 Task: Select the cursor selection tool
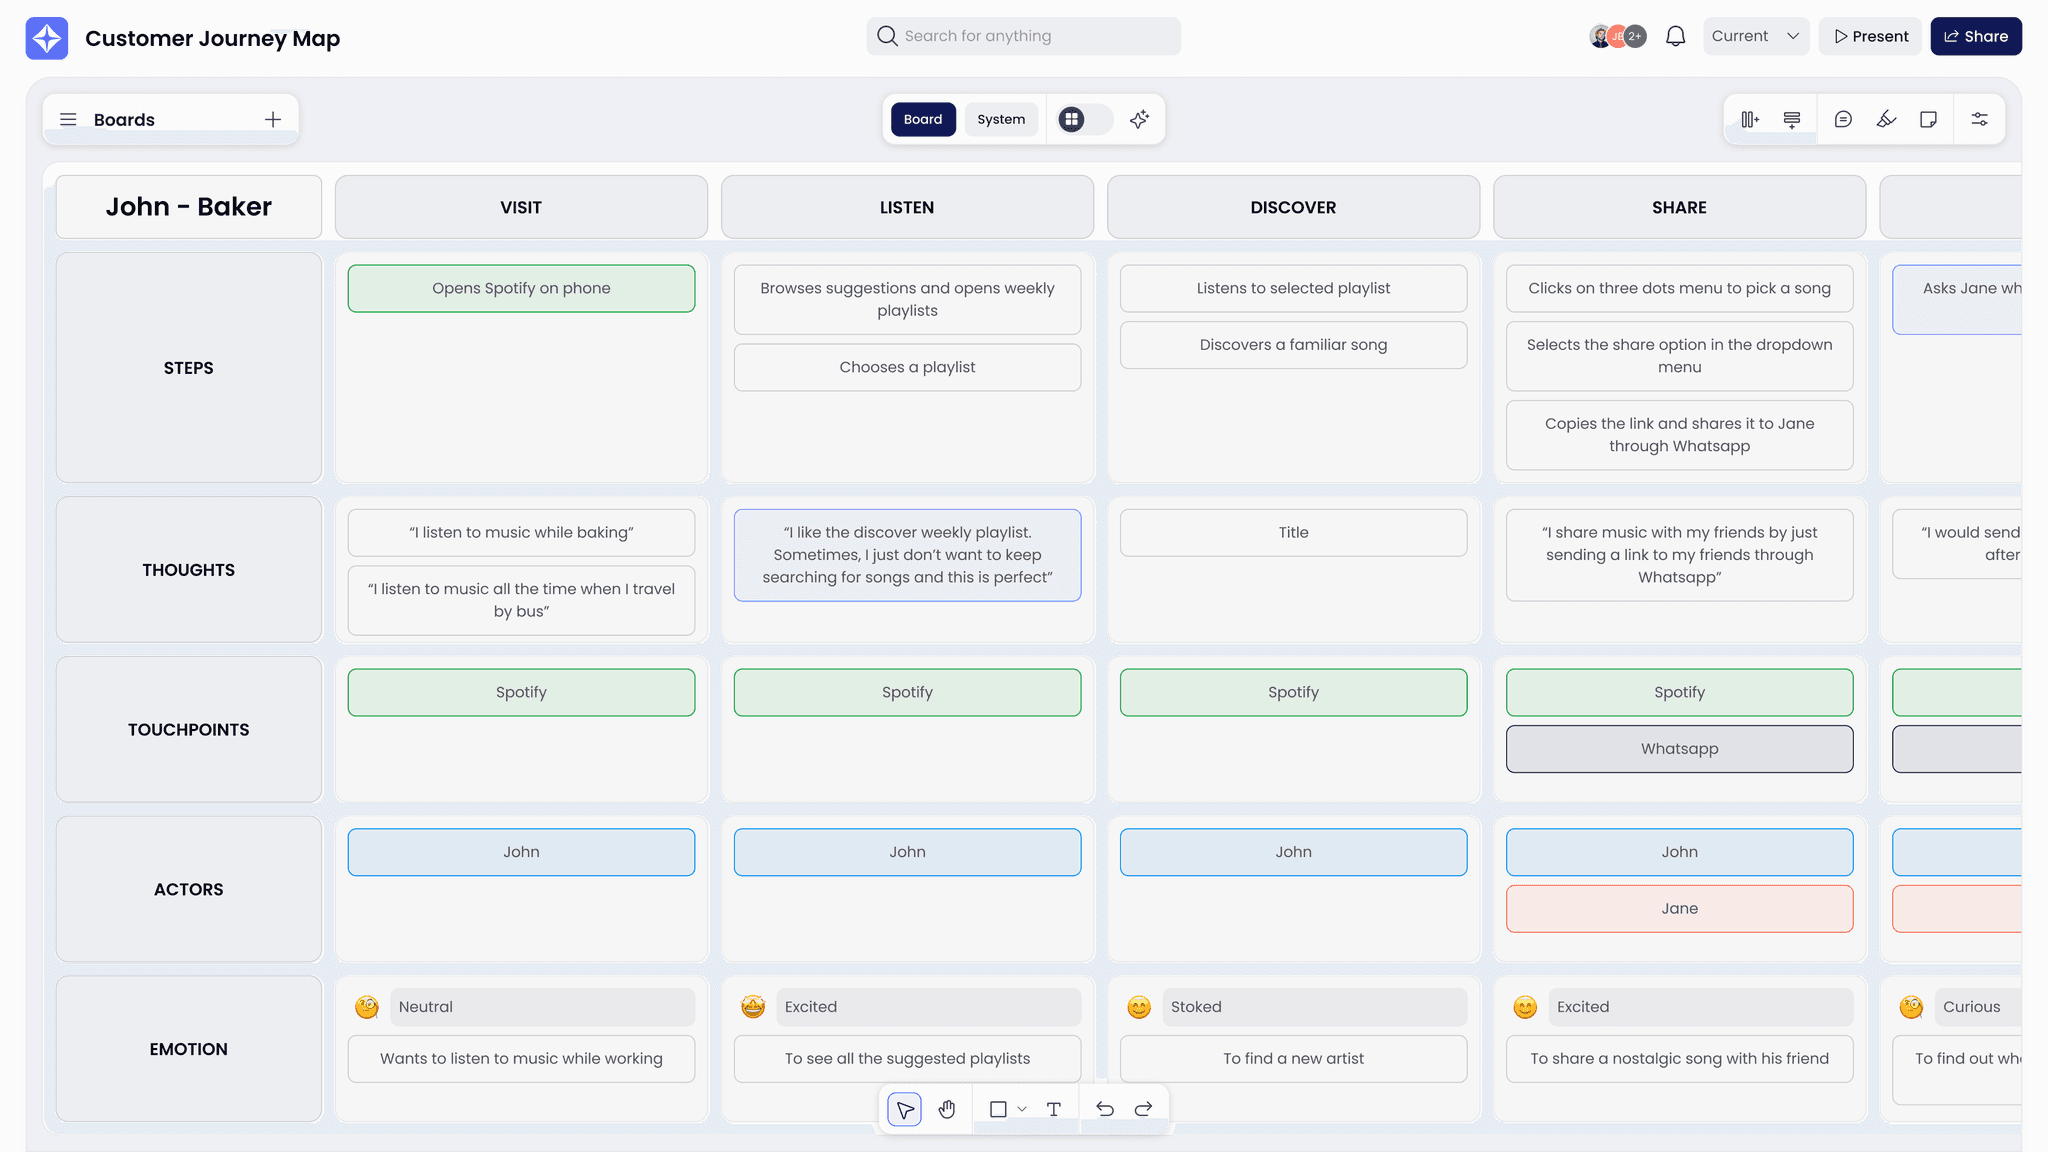click(x=904, y=1109)
